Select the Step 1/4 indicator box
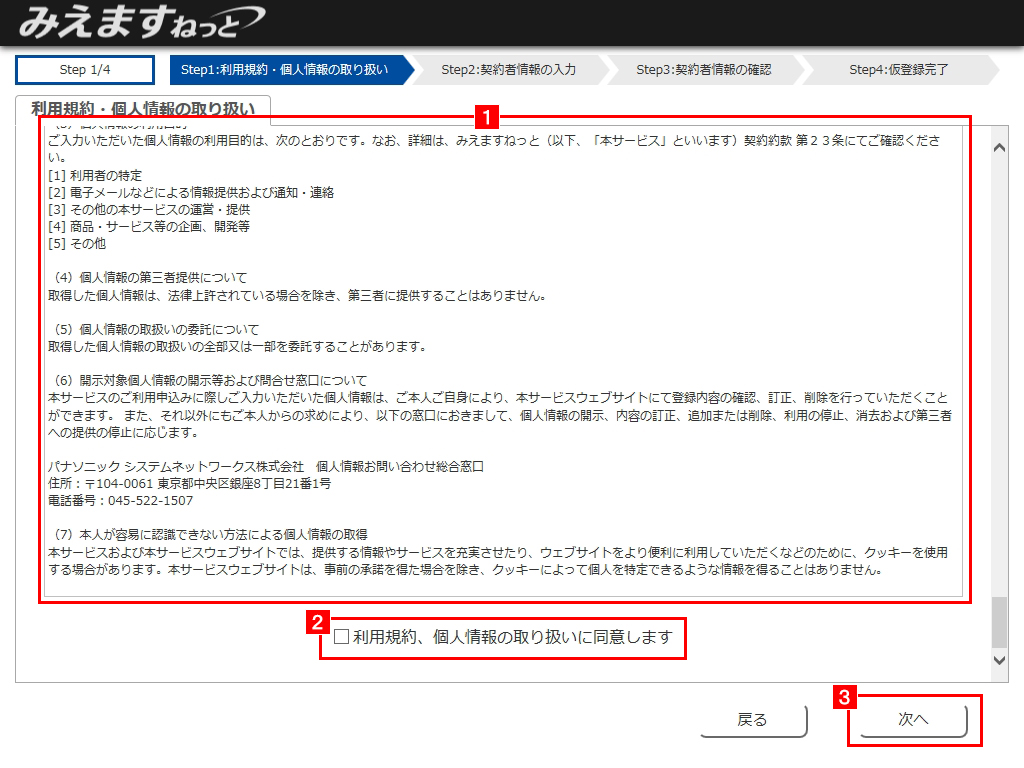This screenshot has width=1024, height=768. 85,70
